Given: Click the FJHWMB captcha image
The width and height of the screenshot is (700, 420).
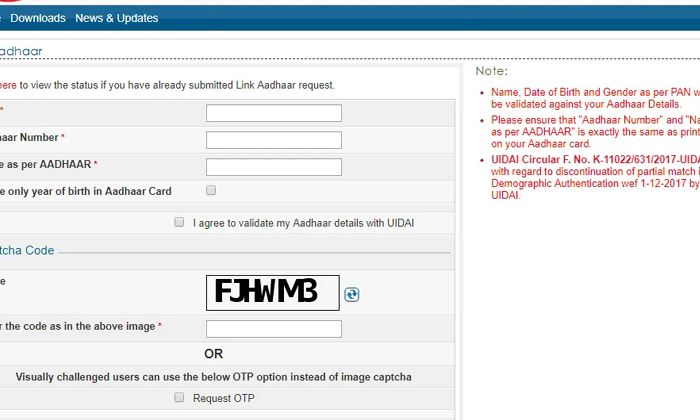Looking at the screenshot, I should 273,293.
